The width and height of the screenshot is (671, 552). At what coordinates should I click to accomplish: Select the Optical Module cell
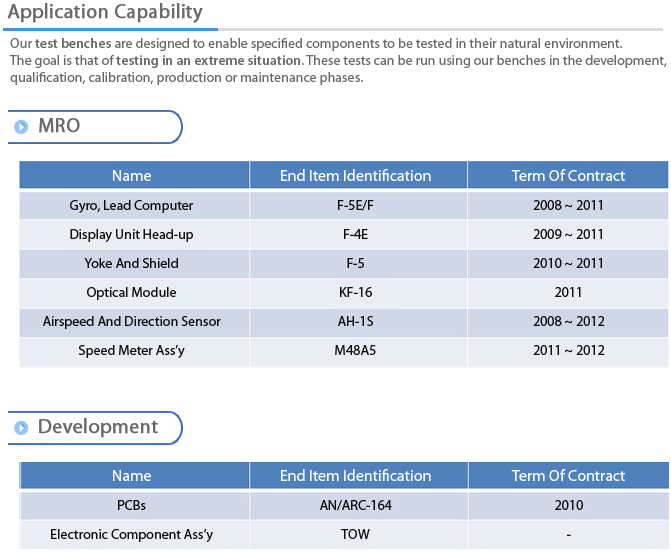pyautogui.click(x=134, y=293)
